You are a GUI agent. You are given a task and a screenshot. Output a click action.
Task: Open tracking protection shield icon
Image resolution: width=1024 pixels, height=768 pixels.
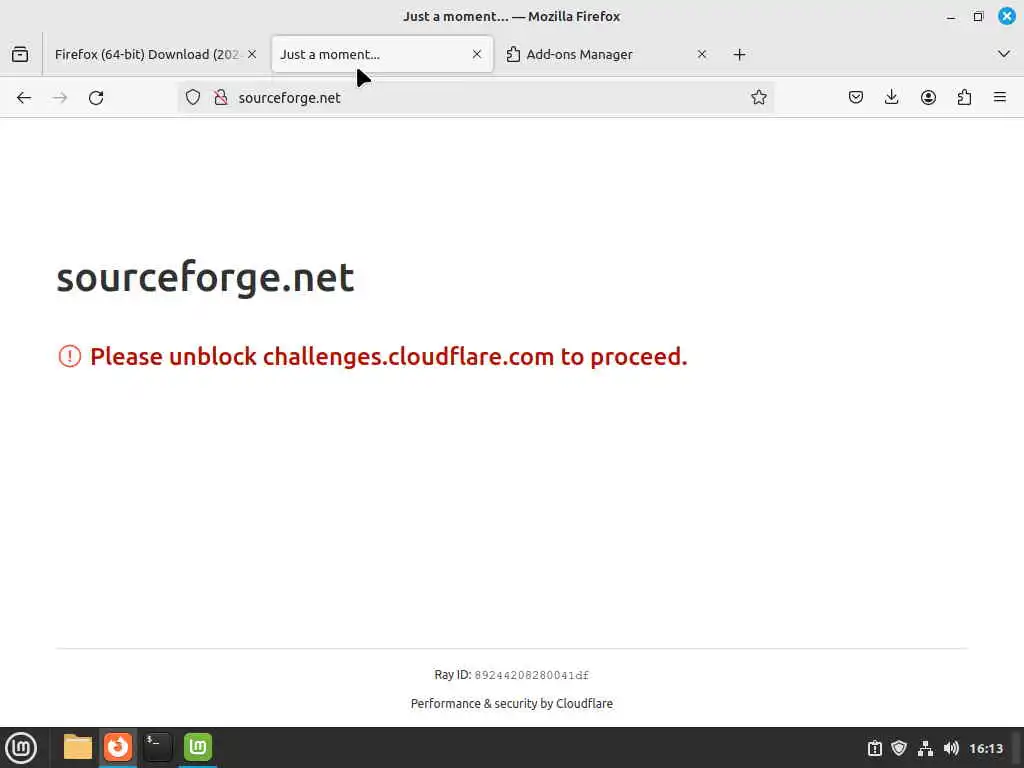tap(193, 97)
